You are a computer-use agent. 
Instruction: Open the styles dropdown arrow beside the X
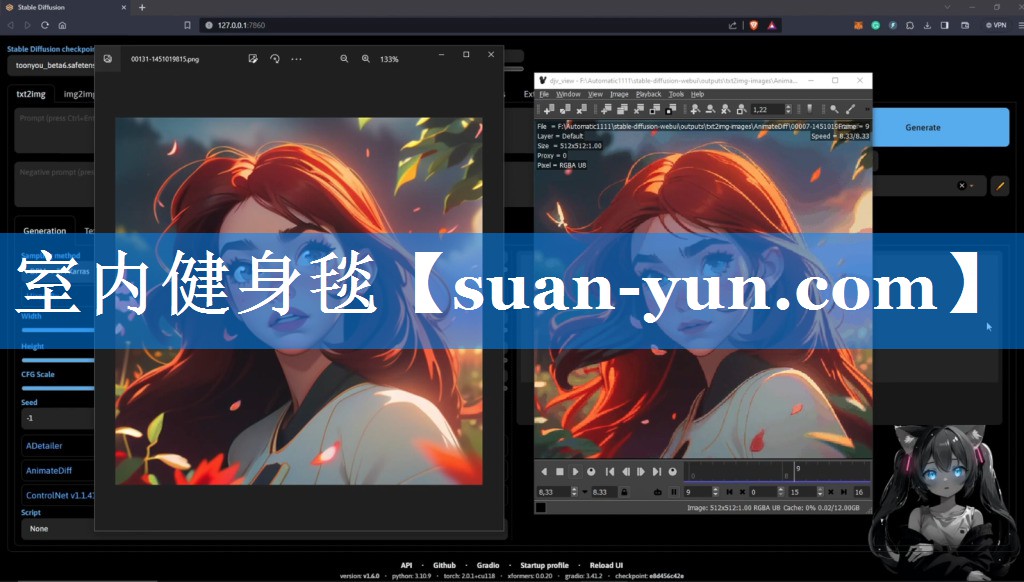972,186
